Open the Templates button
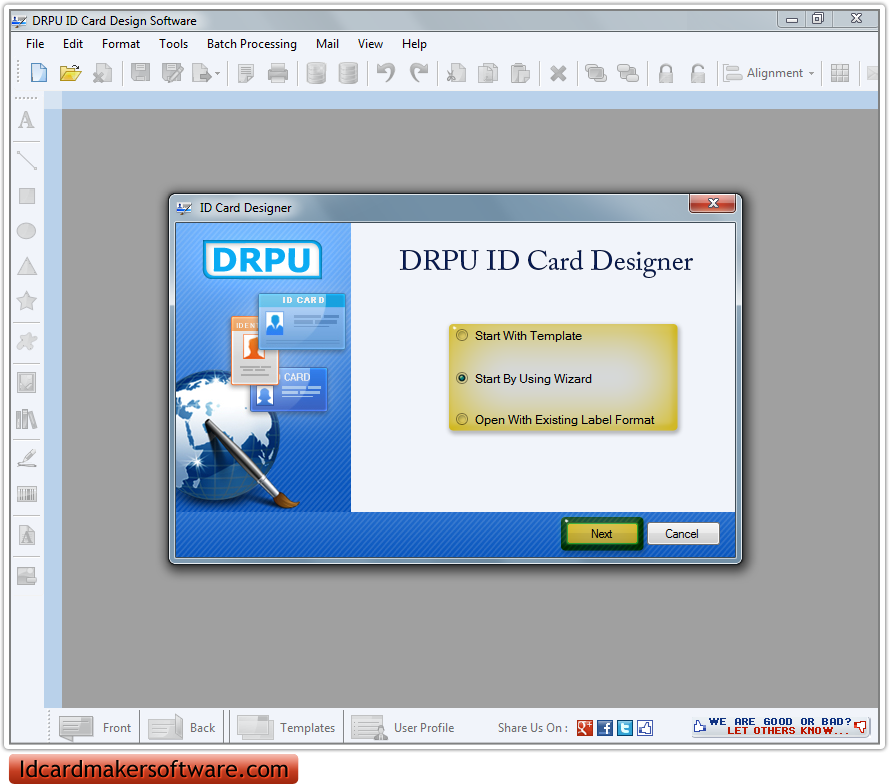Viewport: 889px width, 784px height. click(x=286, y=727)
